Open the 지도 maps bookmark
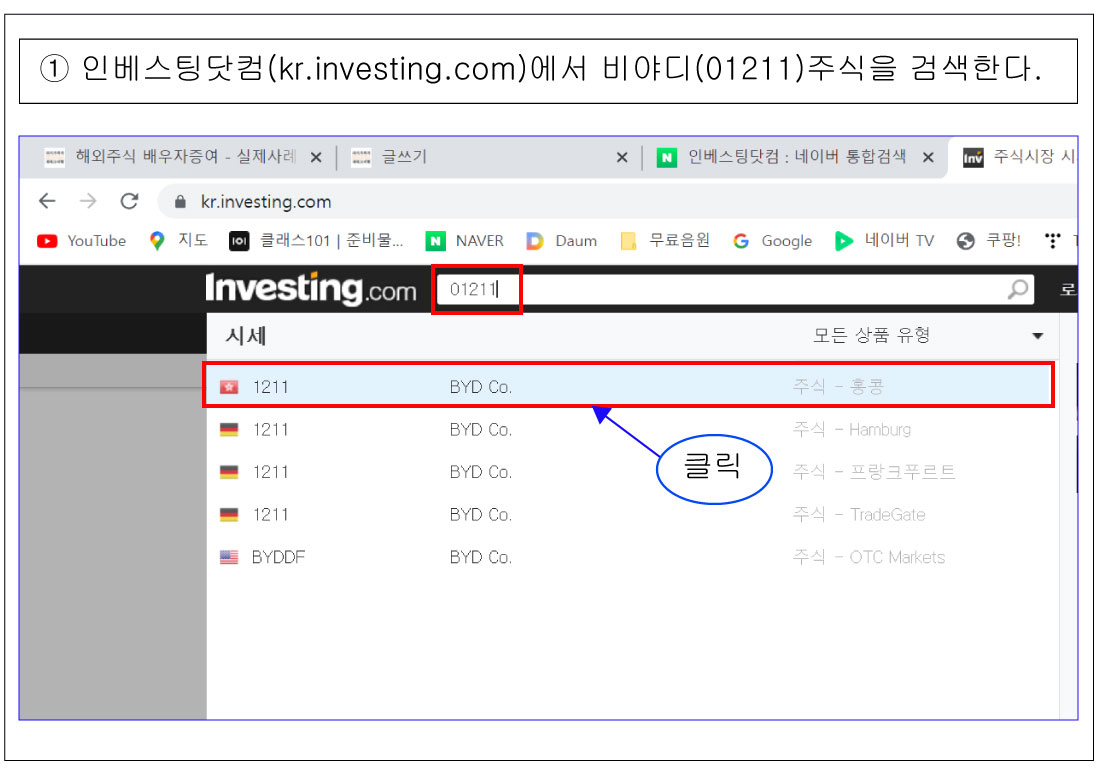The width and height of the screenshot is (1100, 768). pyautogui.click(x=179, y=241)
